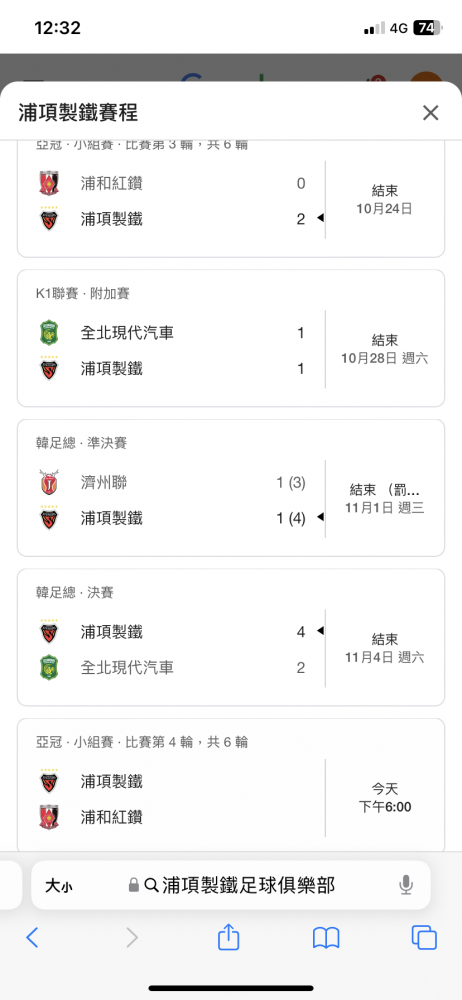Go back with the Safari back arrow

pos(32,938)
